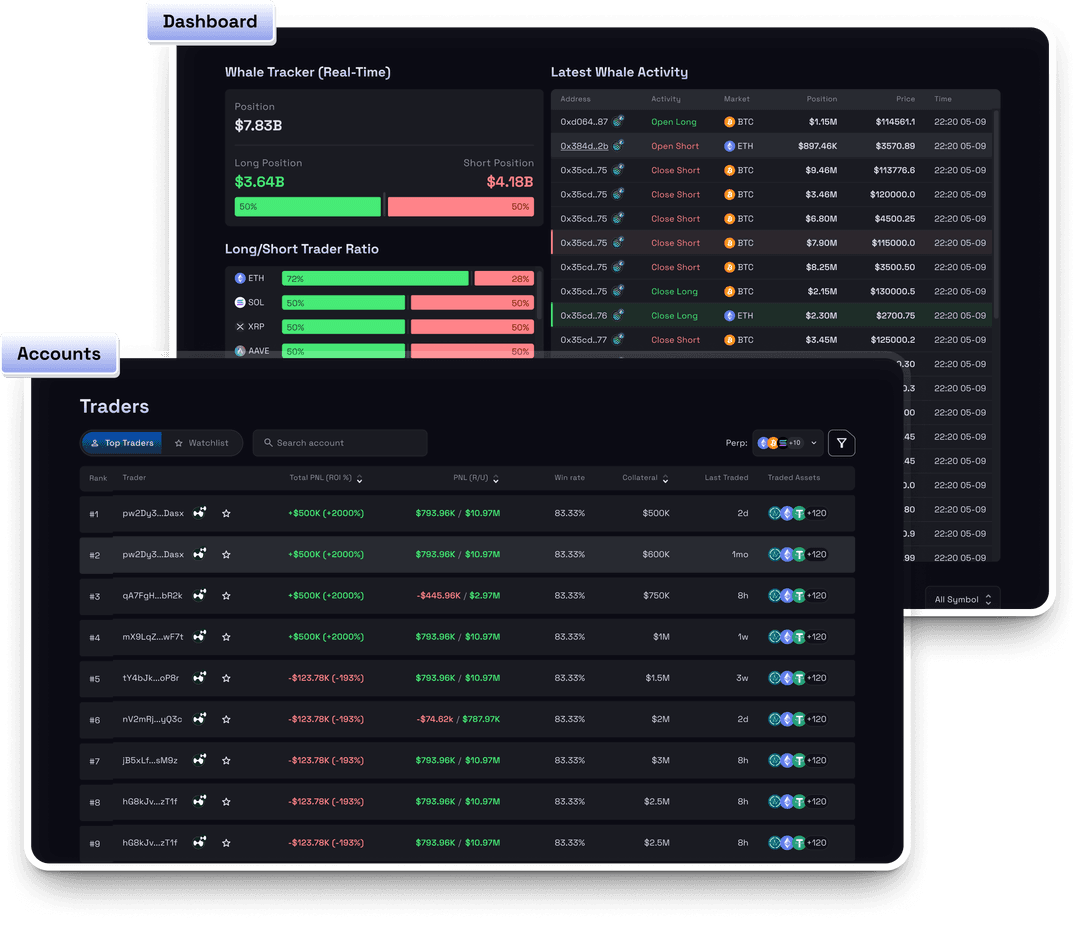1080x929 pixels.
Task: Open the All Symbol dropdown
Action: (962, 599)
